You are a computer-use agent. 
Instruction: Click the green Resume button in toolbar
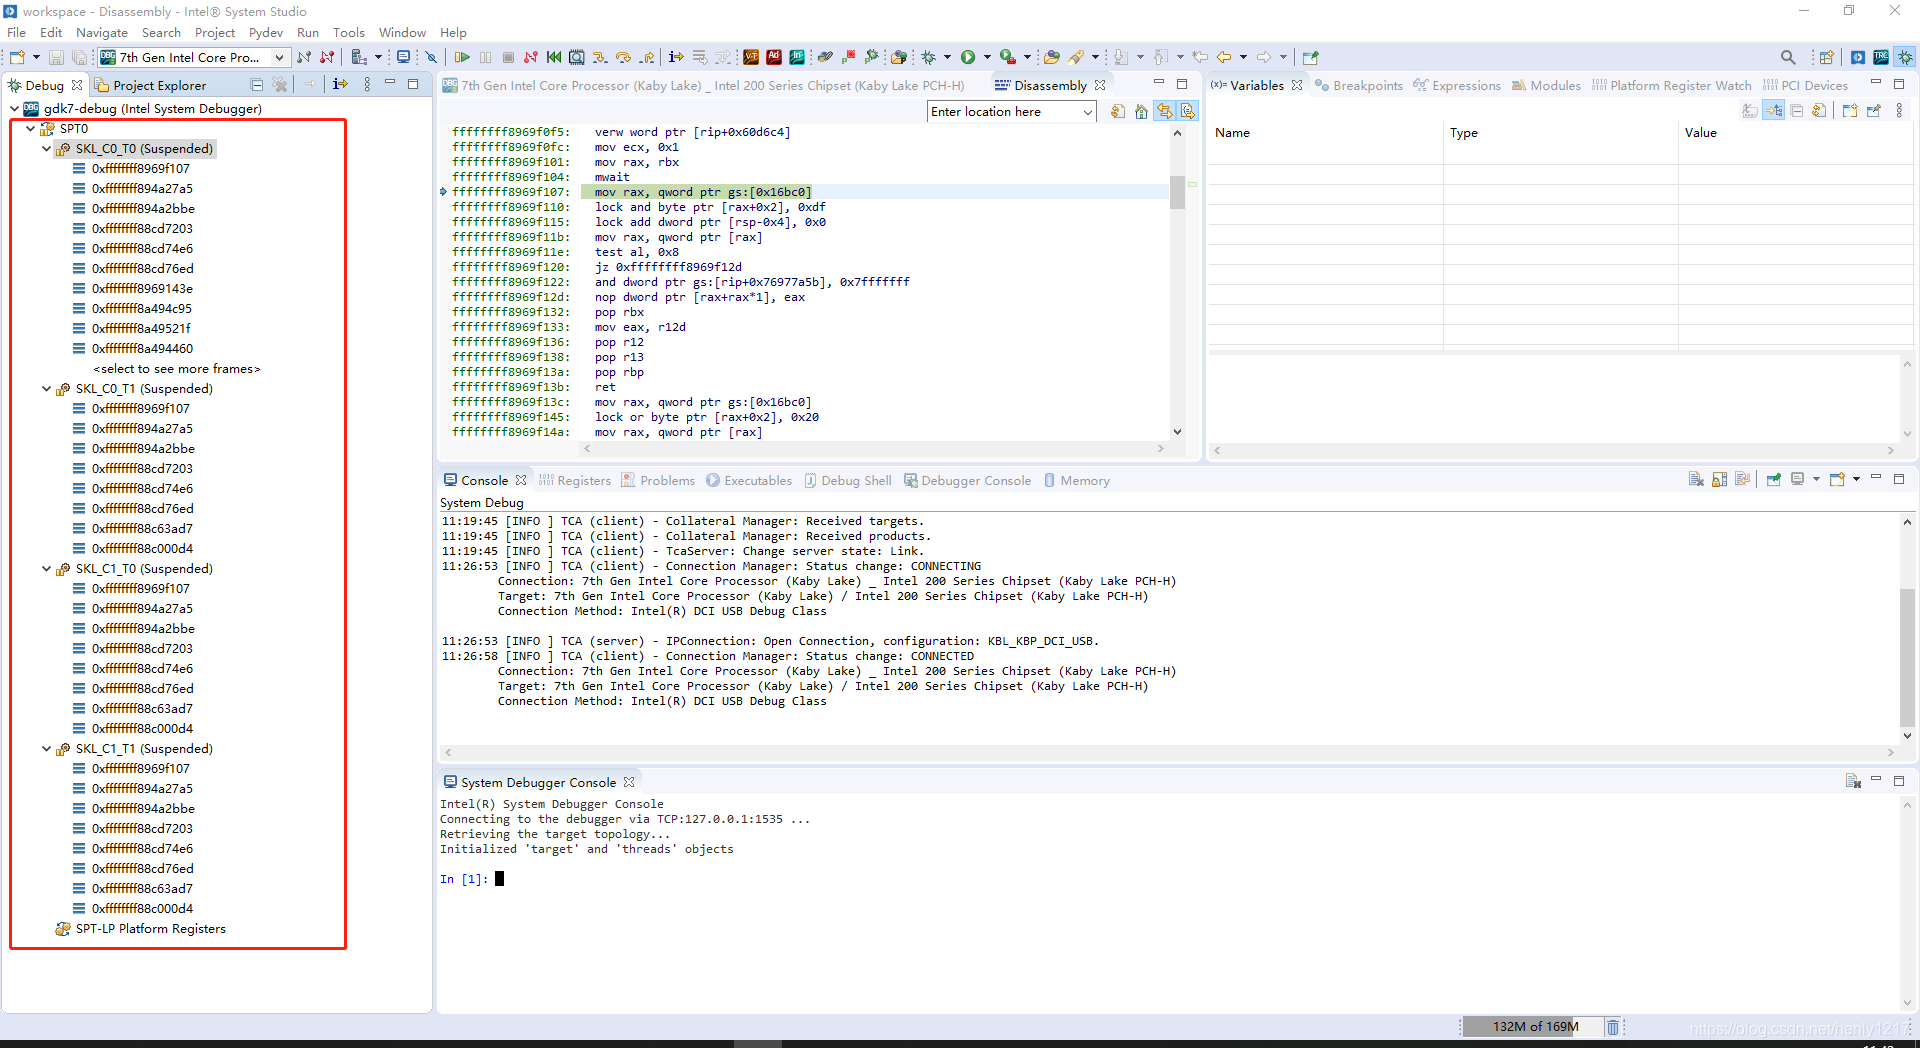462,57
